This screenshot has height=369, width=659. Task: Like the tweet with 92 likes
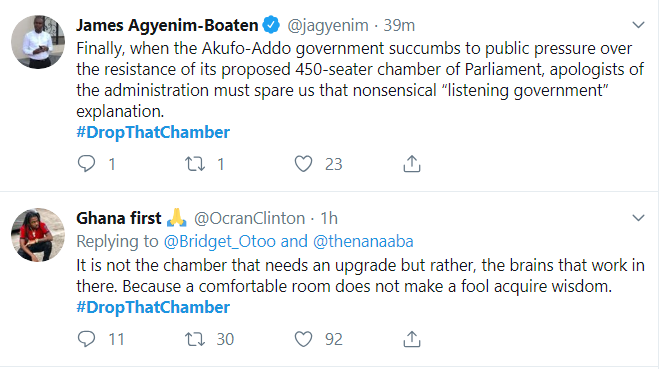(x=303, y=339)
